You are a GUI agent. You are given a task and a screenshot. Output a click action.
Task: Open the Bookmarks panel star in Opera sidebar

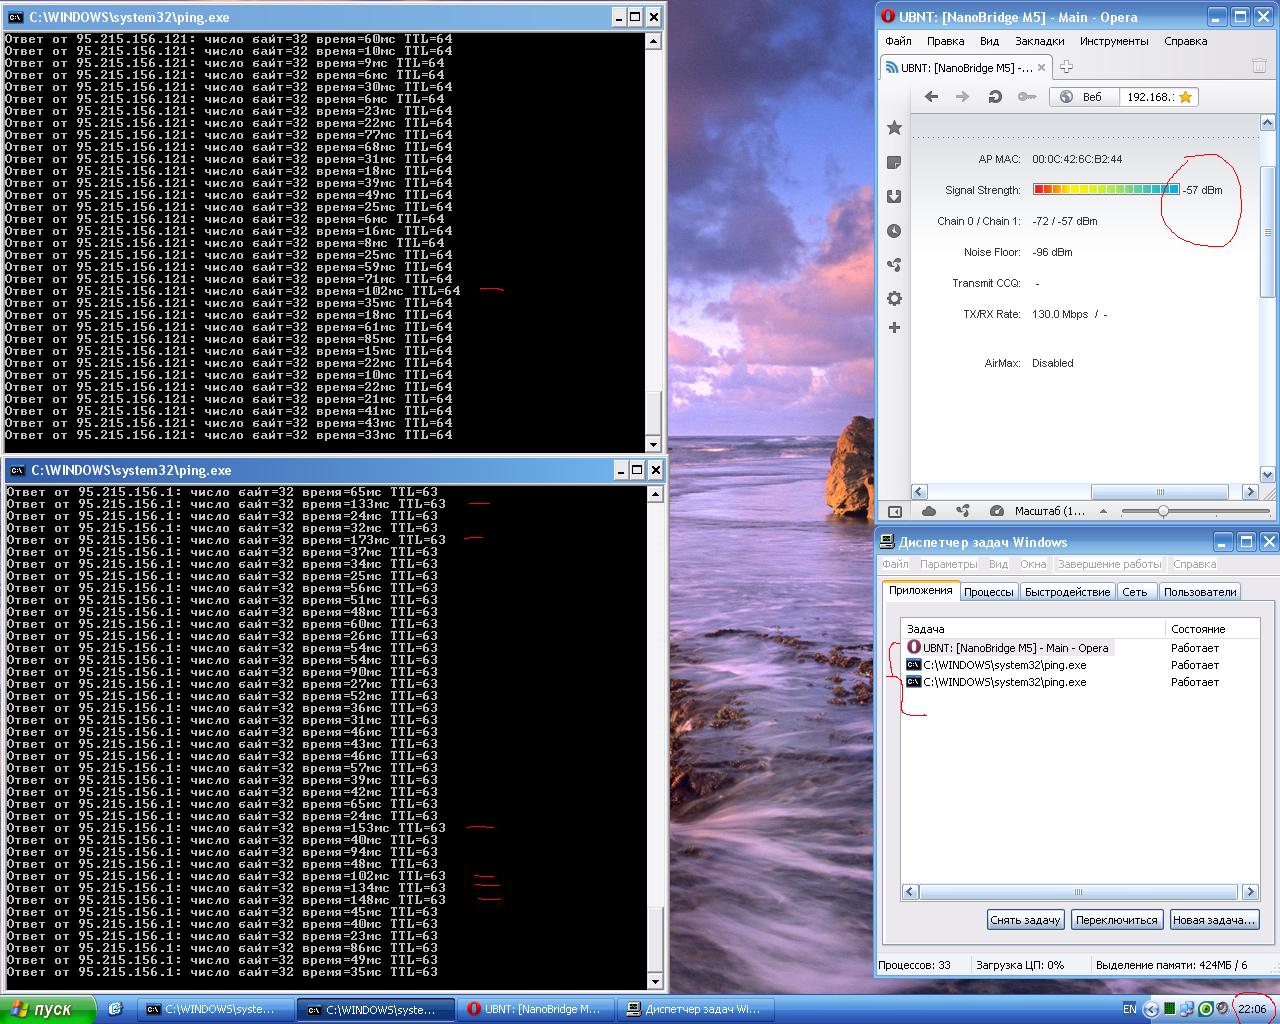[894, 128]
